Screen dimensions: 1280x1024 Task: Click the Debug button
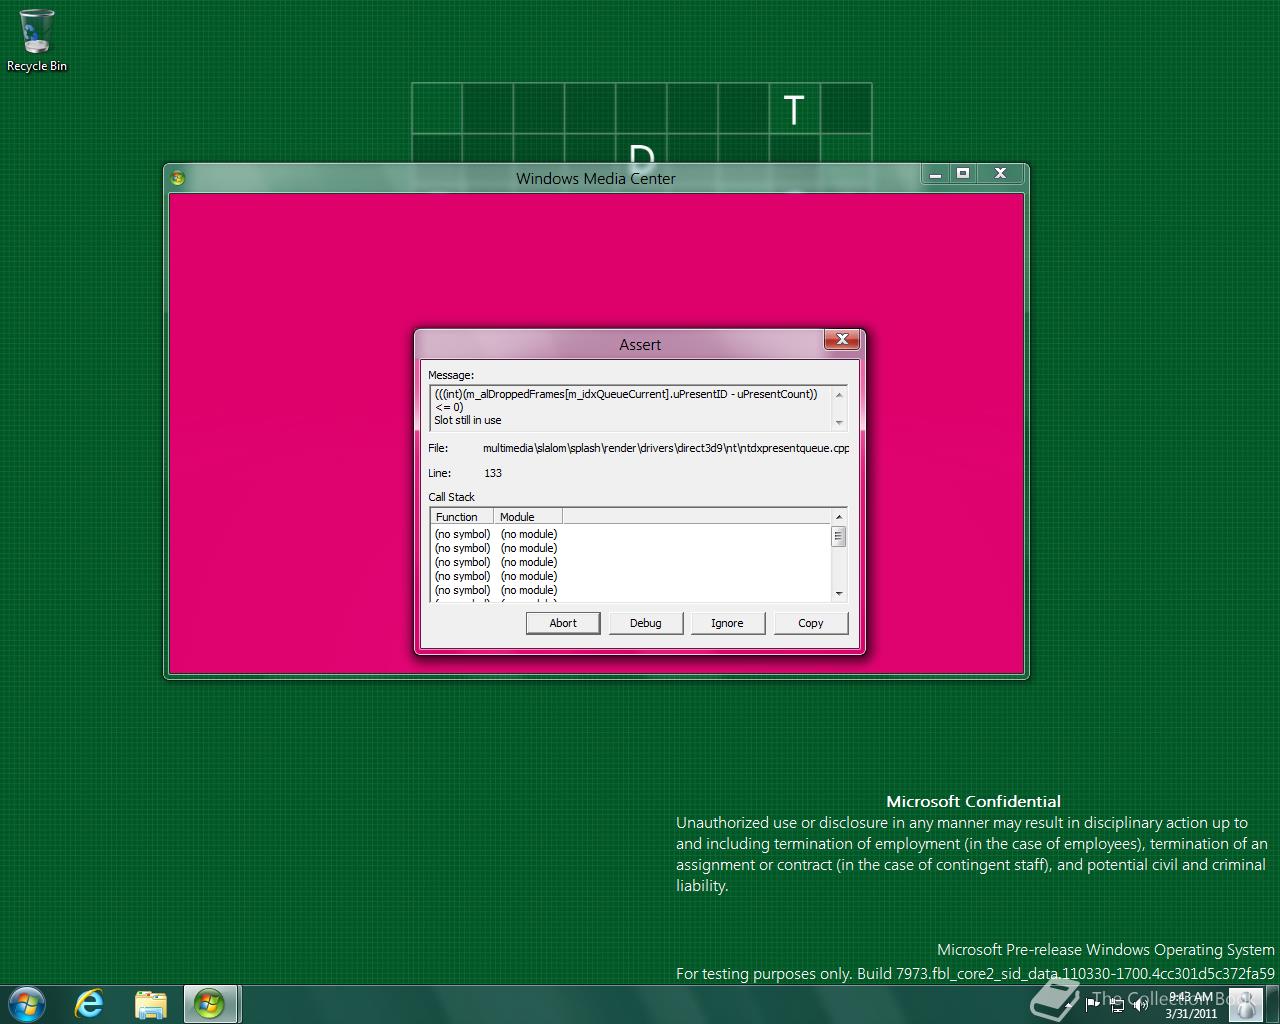pos(645,623)
